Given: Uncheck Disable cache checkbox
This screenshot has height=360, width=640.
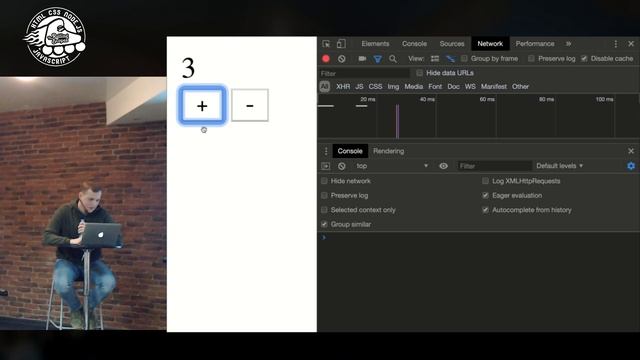Looking at the screenshot, I should (x=584, y=59).
